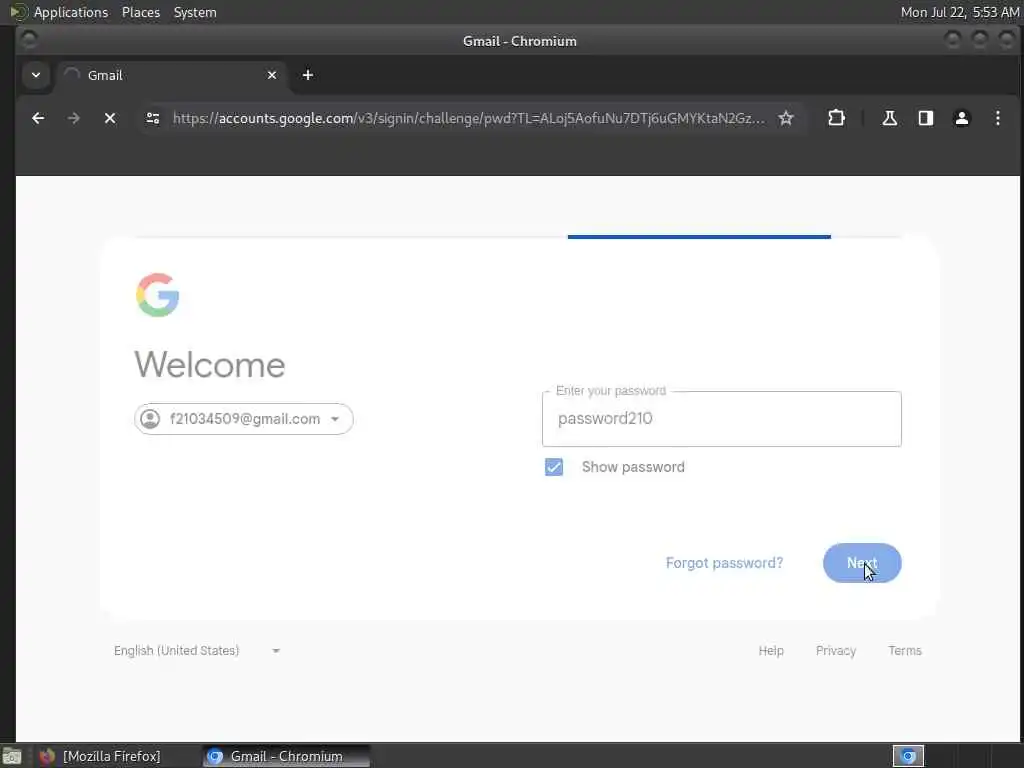Image resolution: width=1024 pixels, height=768 pixels.
Task: Select the Gmail tab
Action: click(170, 75)
